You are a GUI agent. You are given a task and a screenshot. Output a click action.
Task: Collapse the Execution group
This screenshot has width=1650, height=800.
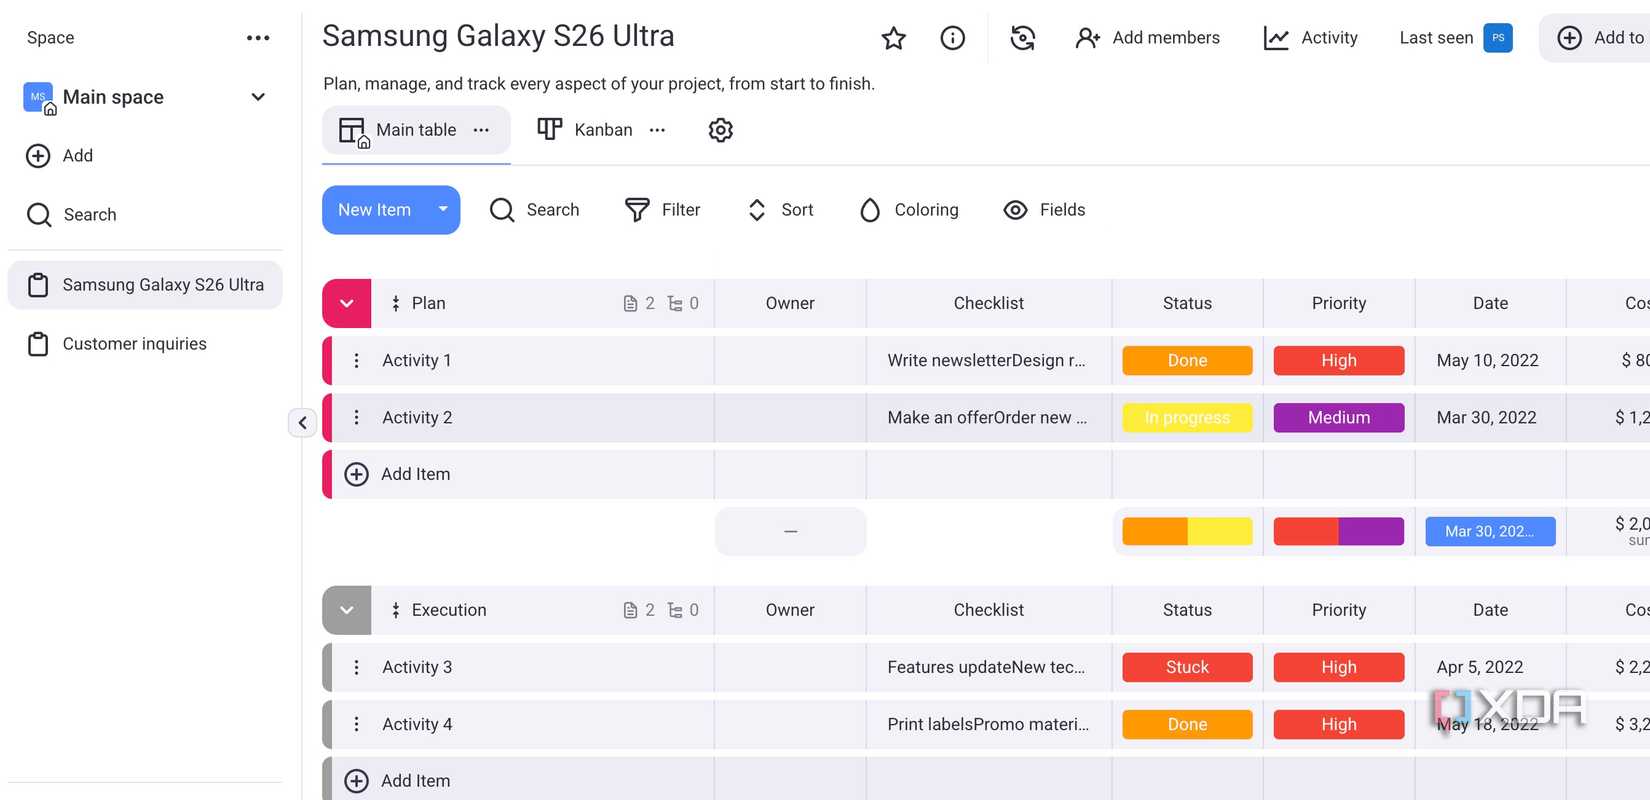pos(347,610)
